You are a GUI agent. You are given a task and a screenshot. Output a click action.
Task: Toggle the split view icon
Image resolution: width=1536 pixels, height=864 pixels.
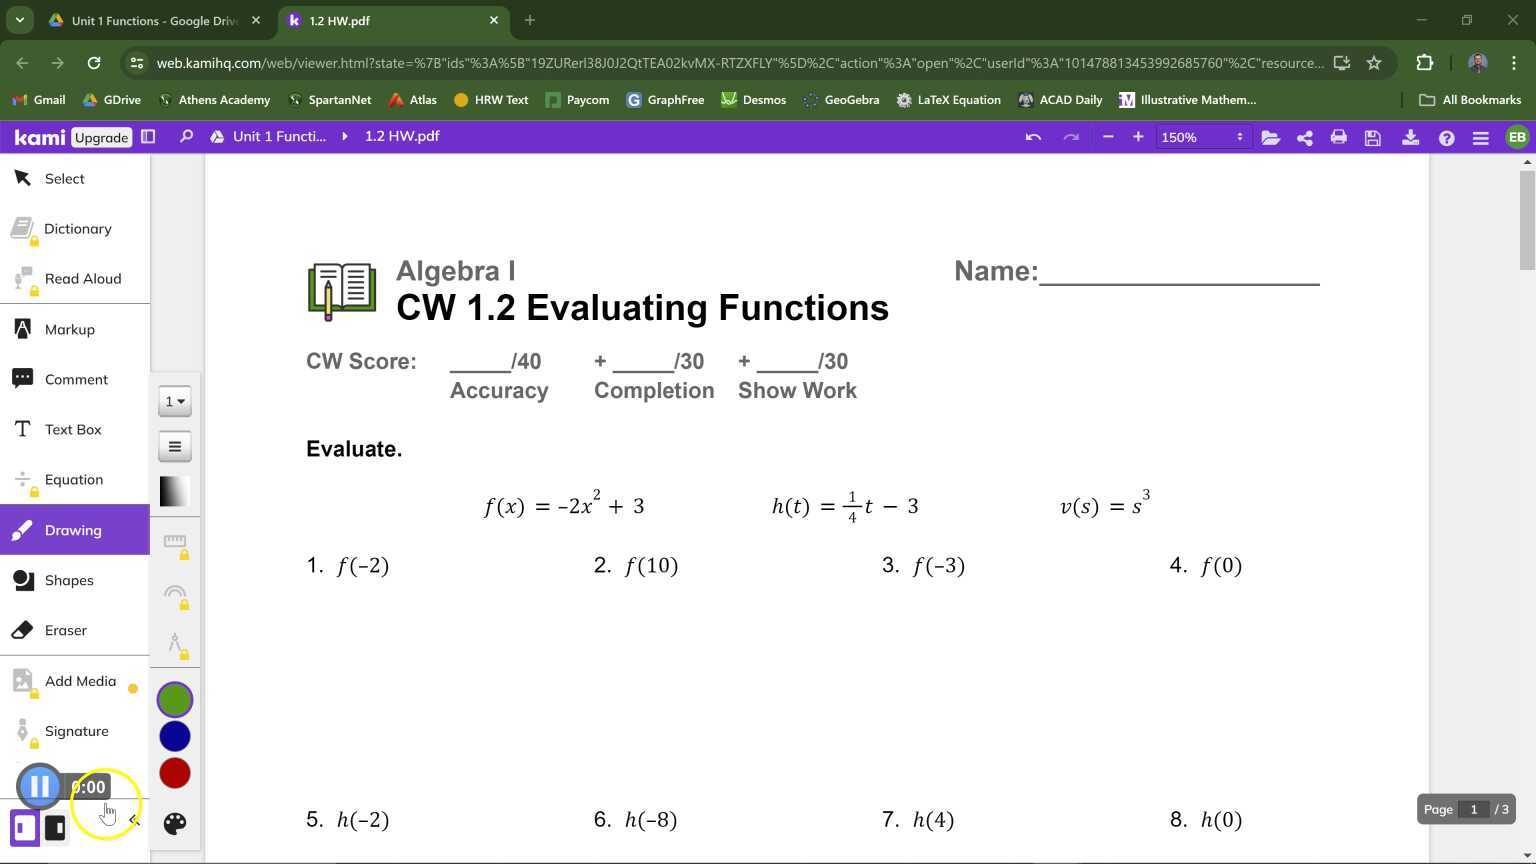[147, 136]
